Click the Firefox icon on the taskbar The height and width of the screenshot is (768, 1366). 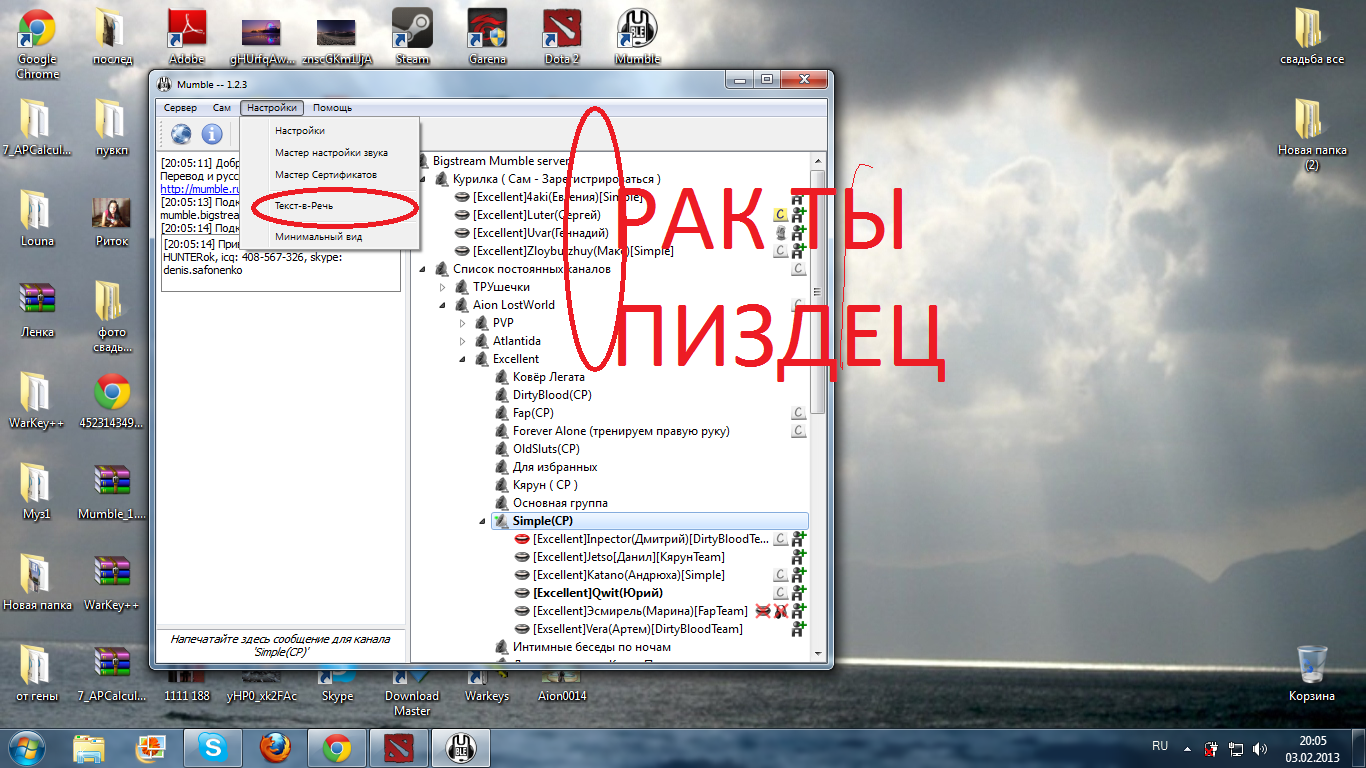point(275,747)
